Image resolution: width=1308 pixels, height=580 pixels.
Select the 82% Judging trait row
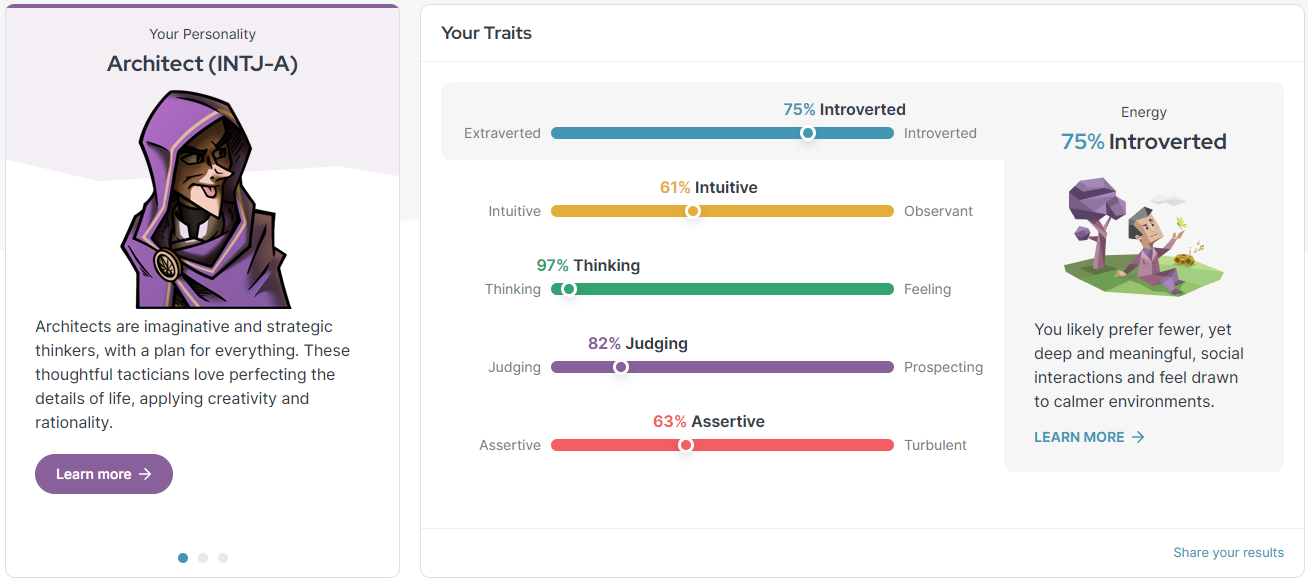point(722,356)
